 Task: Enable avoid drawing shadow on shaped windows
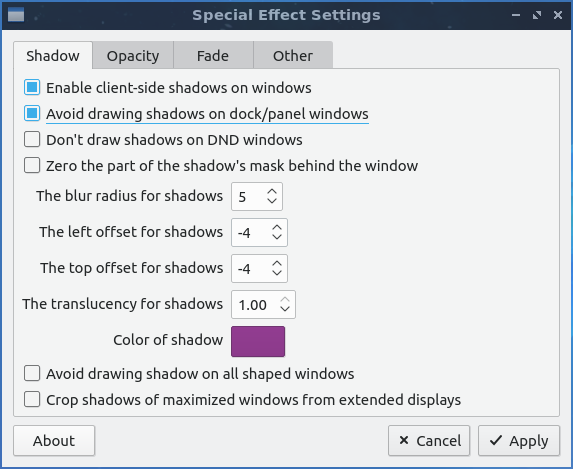tap(32, 374)
